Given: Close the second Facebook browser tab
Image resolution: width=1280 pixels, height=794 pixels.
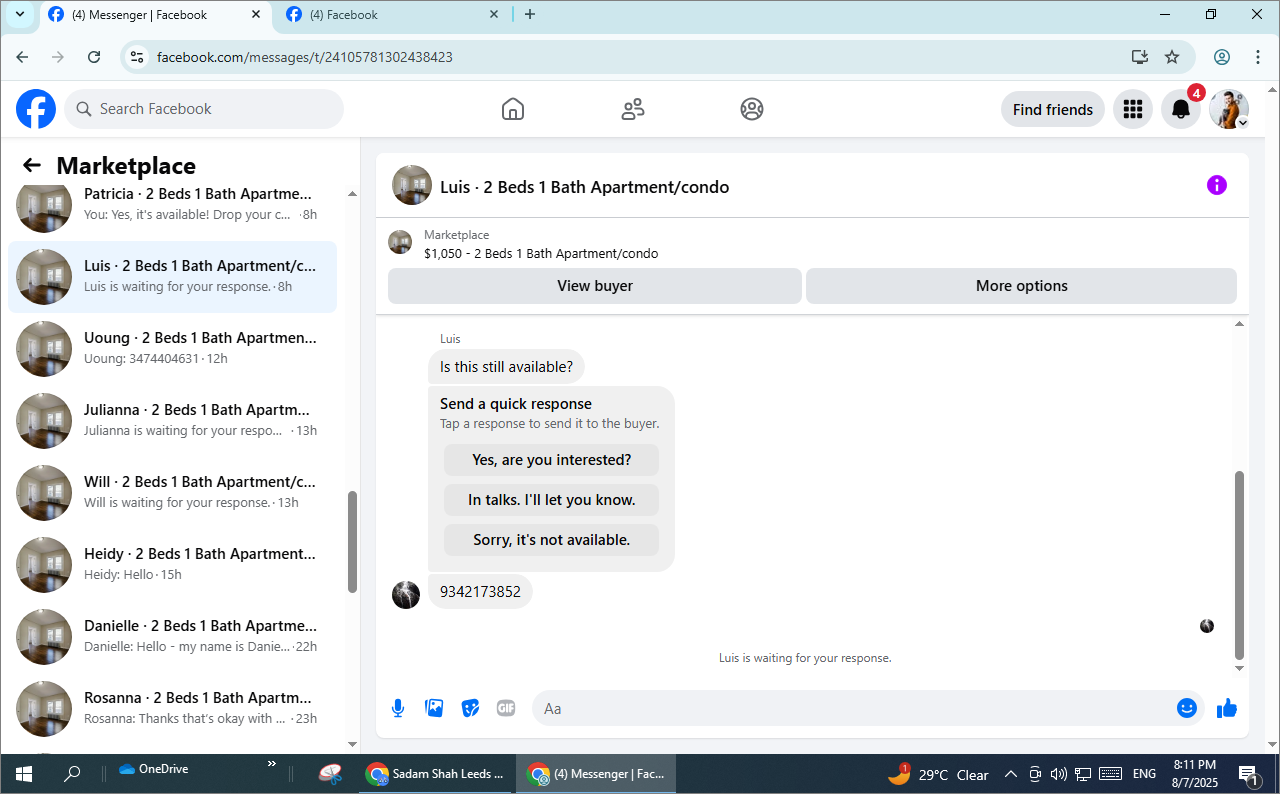Looking at the screenshot, I should tap(494, 14).
